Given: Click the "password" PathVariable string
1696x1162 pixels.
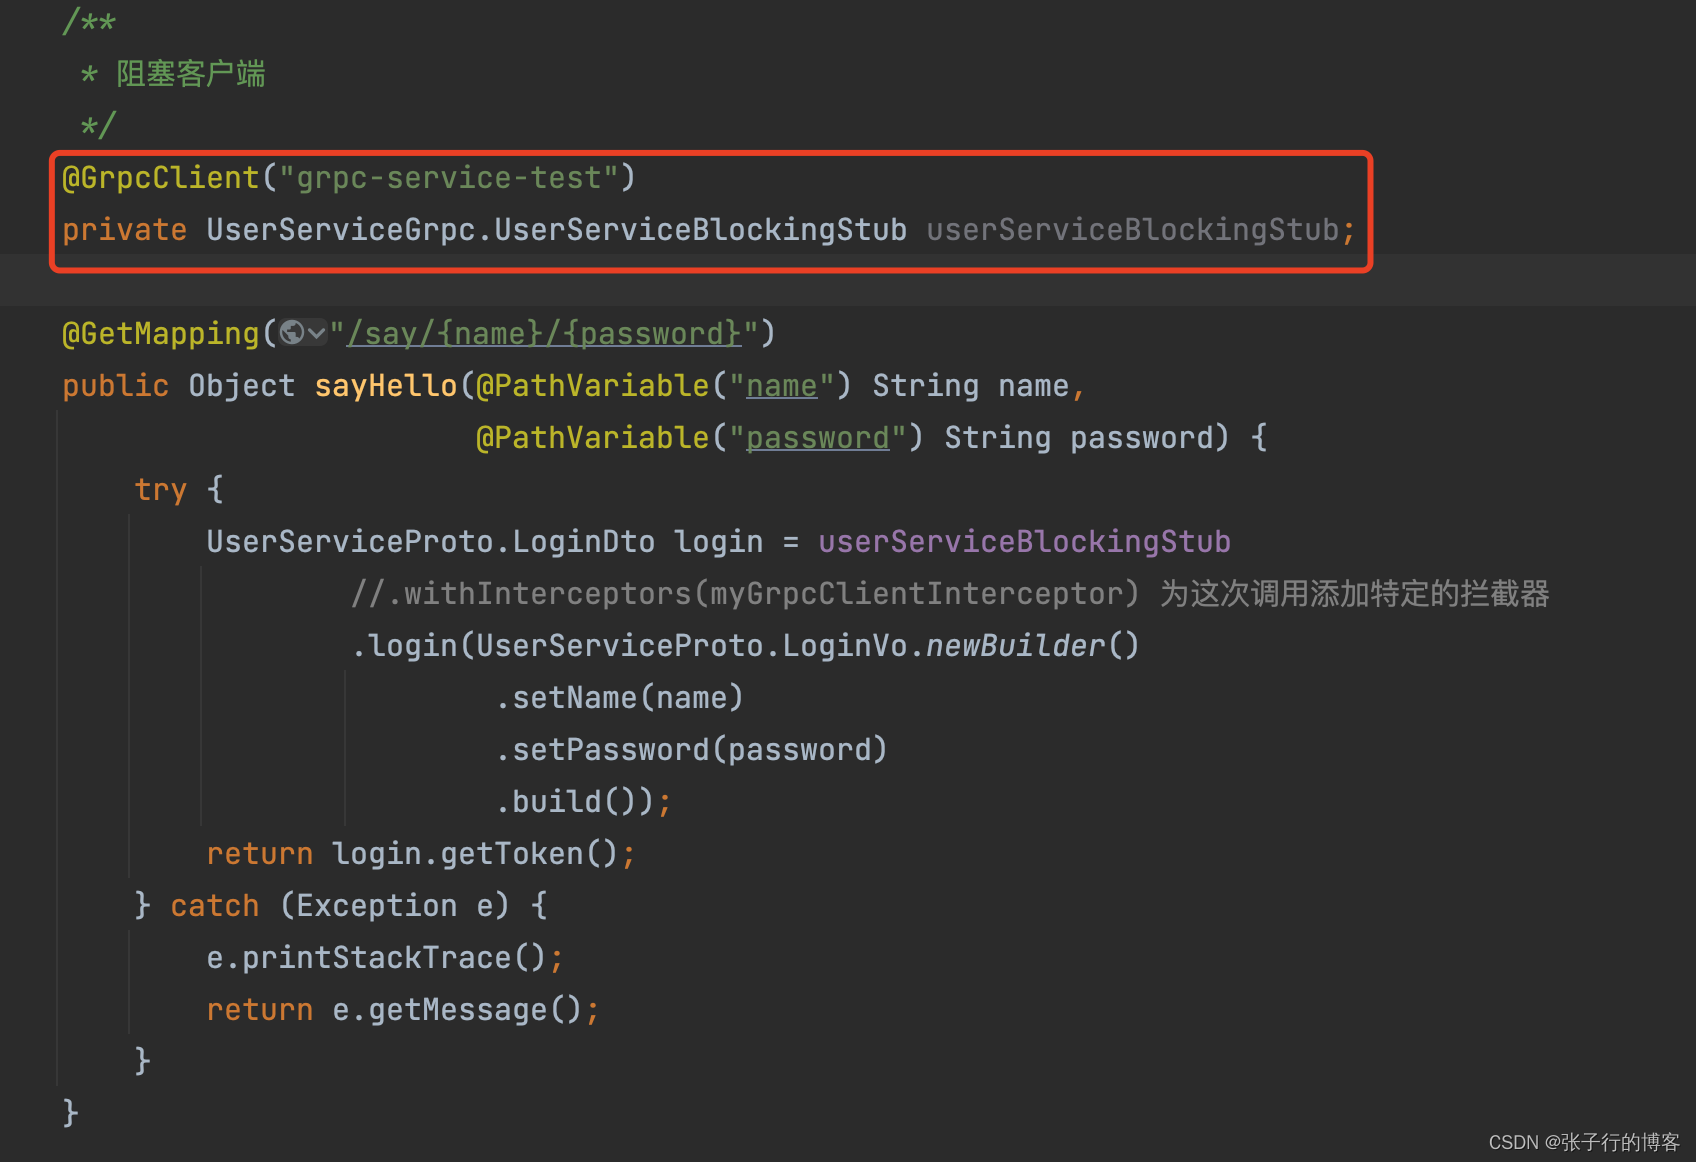Looking at the screenshot, I should (x=817, y=437).
